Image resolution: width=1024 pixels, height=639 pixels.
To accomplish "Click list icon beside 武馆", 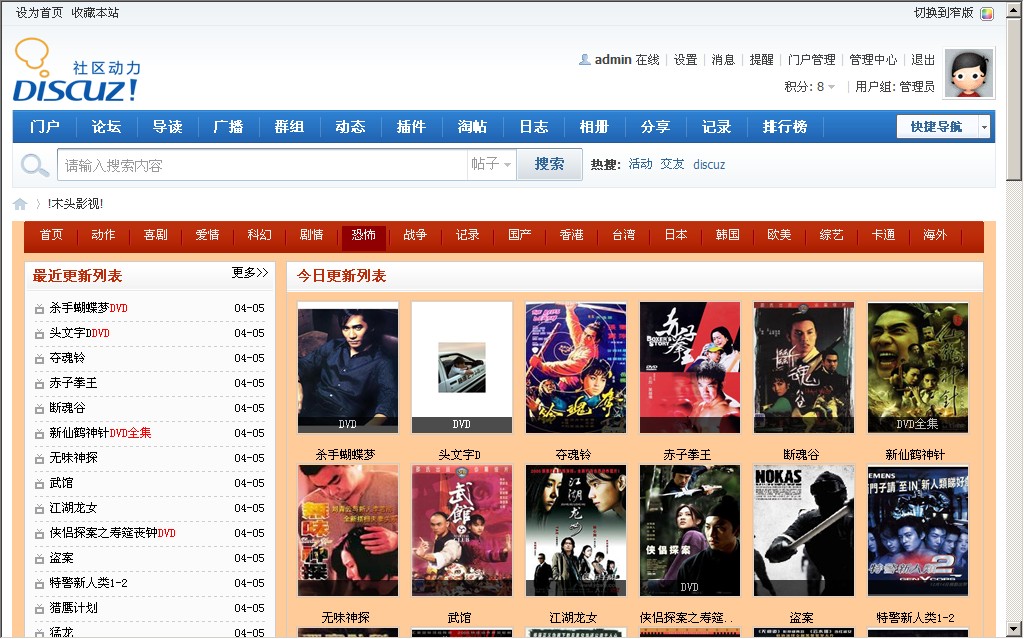I will [x=39, y=483].
